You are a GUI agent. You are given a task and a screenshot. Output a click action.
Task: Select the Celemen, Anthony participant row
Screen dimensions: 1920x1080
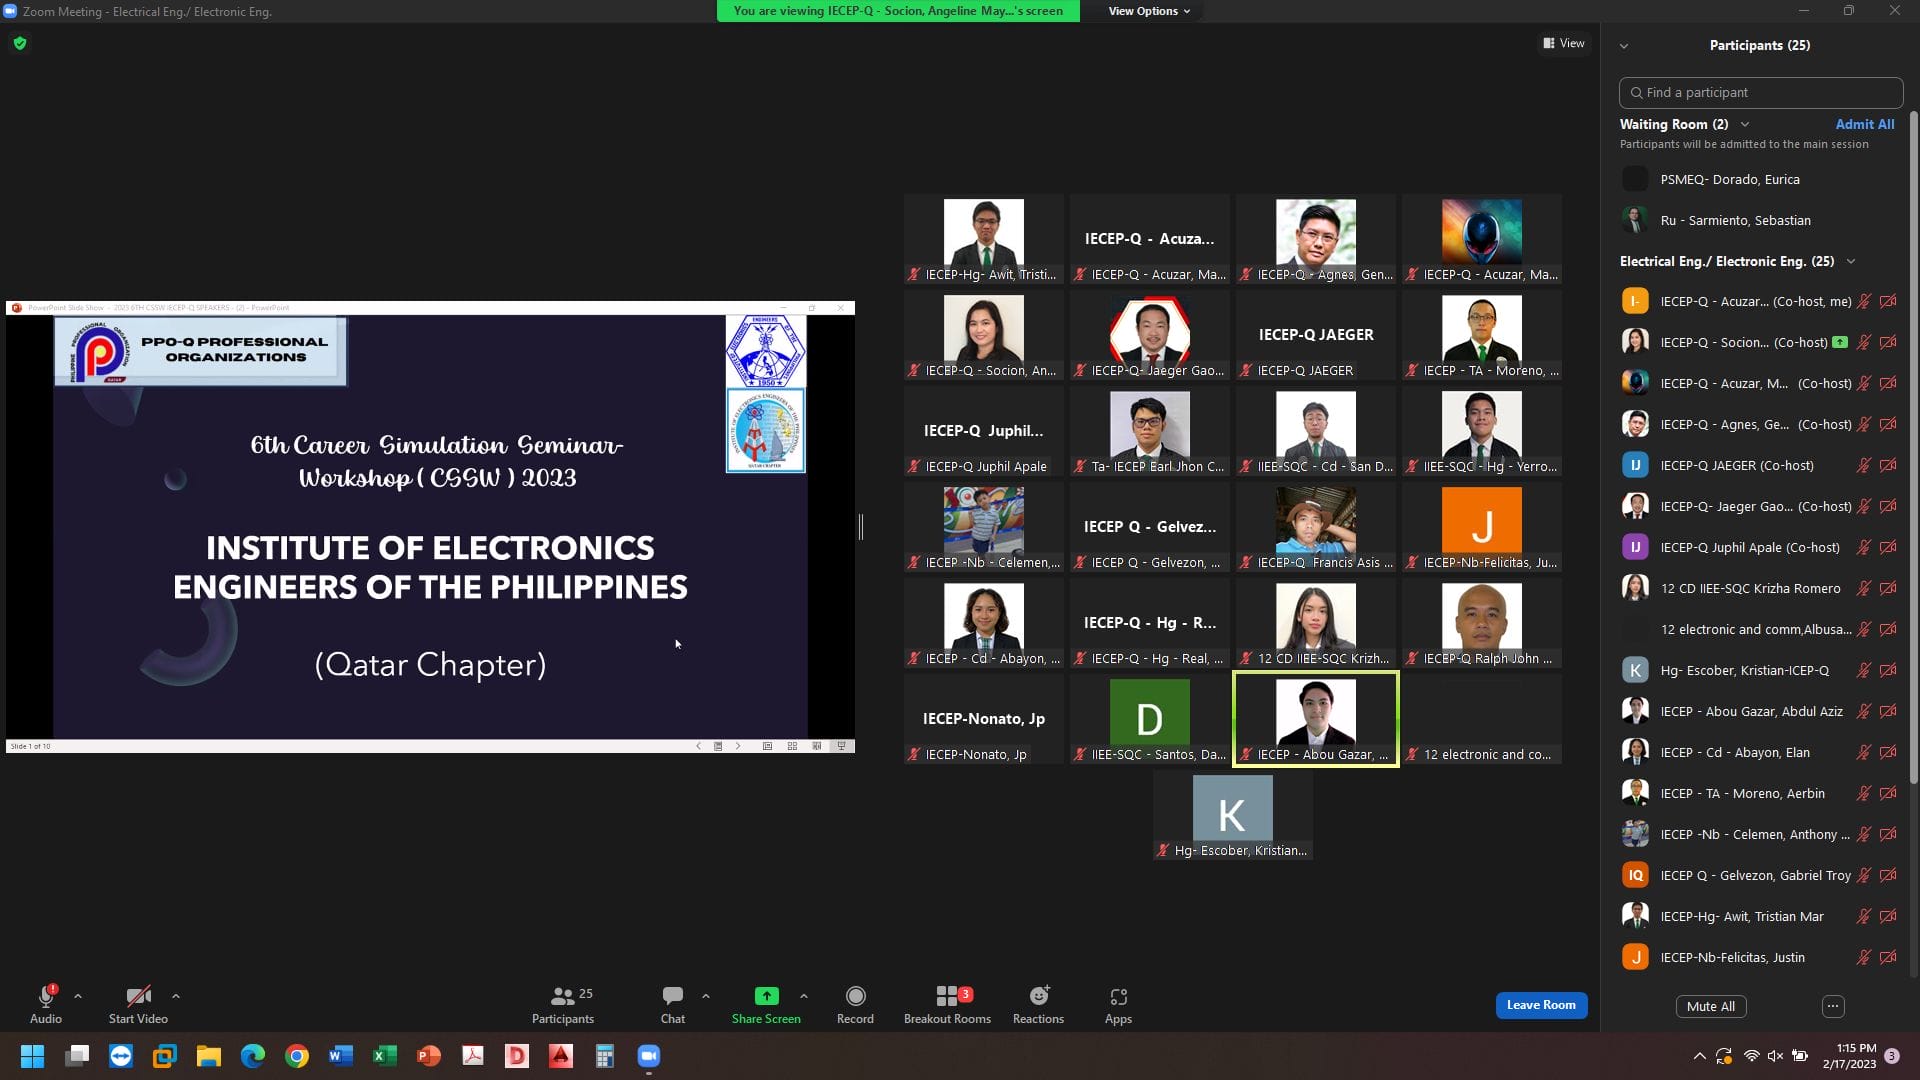[1760, 834]
